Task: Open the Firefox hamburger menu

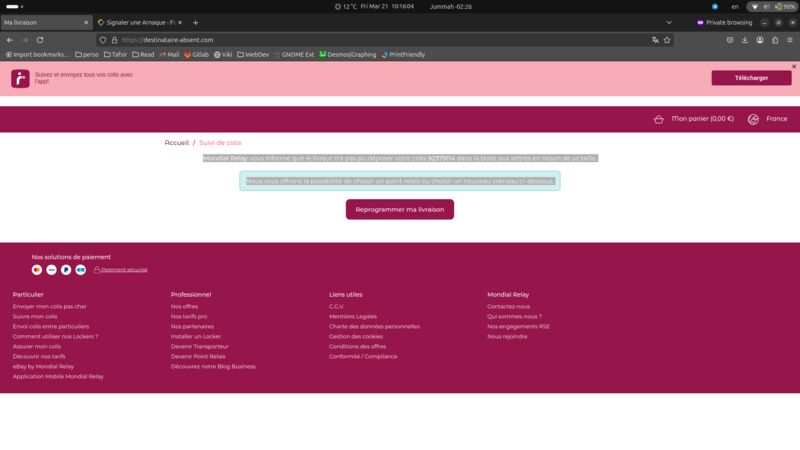Action: pyautogui.click(x=790, y=40)
